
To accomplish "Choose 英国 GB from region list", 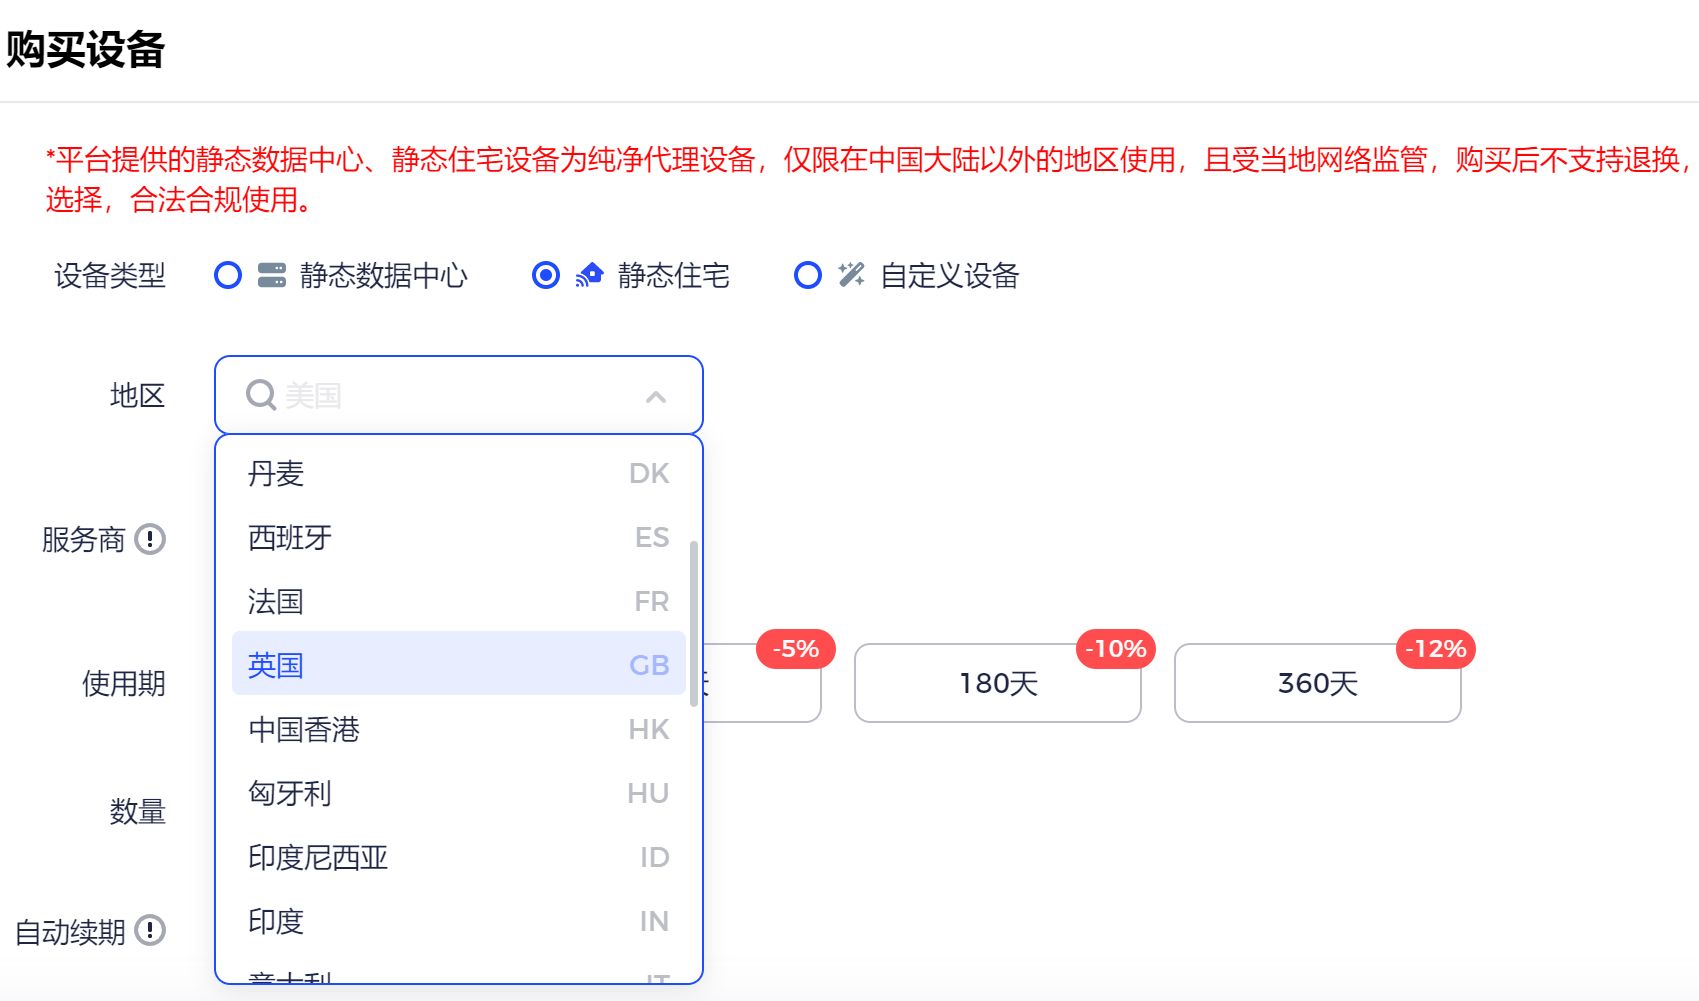I will click(459, 663).
